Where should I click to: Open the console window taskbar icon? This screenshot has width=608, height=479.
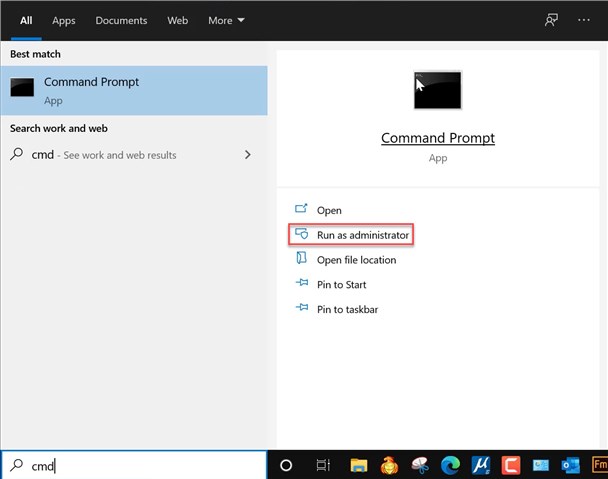(x=541, y=465)
